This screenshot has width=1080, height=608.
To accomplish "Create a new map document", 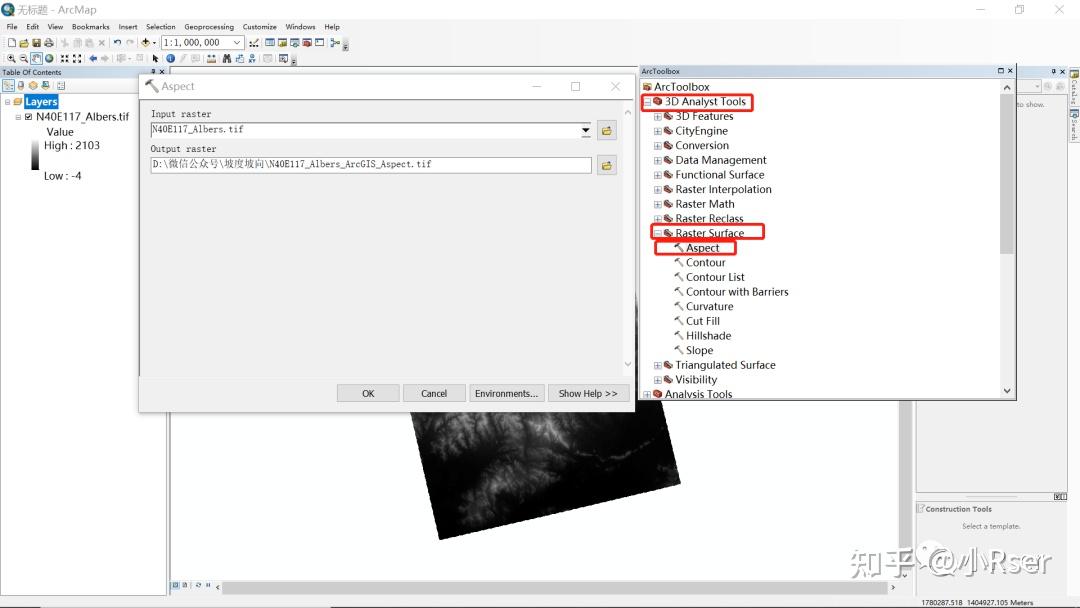I will [12, 43].
